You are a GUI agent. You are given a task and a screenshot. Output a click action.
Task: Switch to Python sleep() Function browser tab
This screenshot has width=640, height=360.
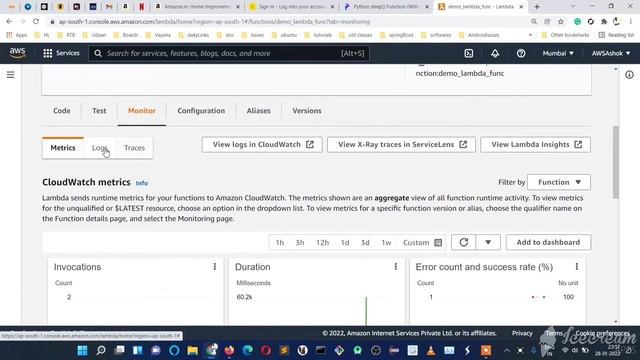[x=385, y=7]
